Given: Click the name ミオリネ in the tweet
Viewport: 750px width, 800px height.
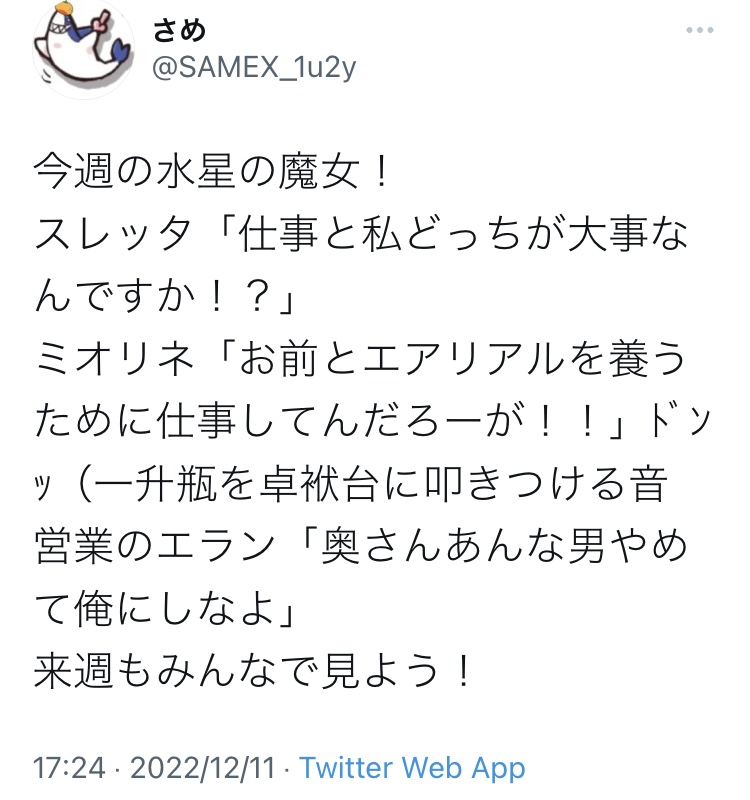Looking at the screenshot, I should click(114, 359).
